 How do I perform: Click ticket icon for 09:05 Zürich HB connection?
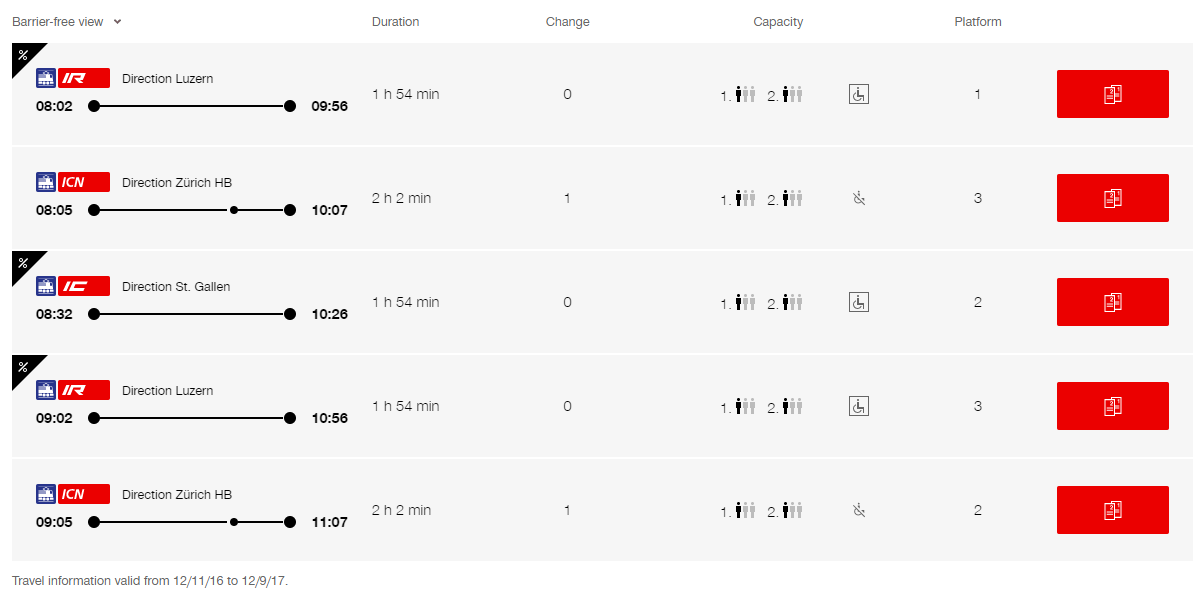click(x=1112, y=509)
